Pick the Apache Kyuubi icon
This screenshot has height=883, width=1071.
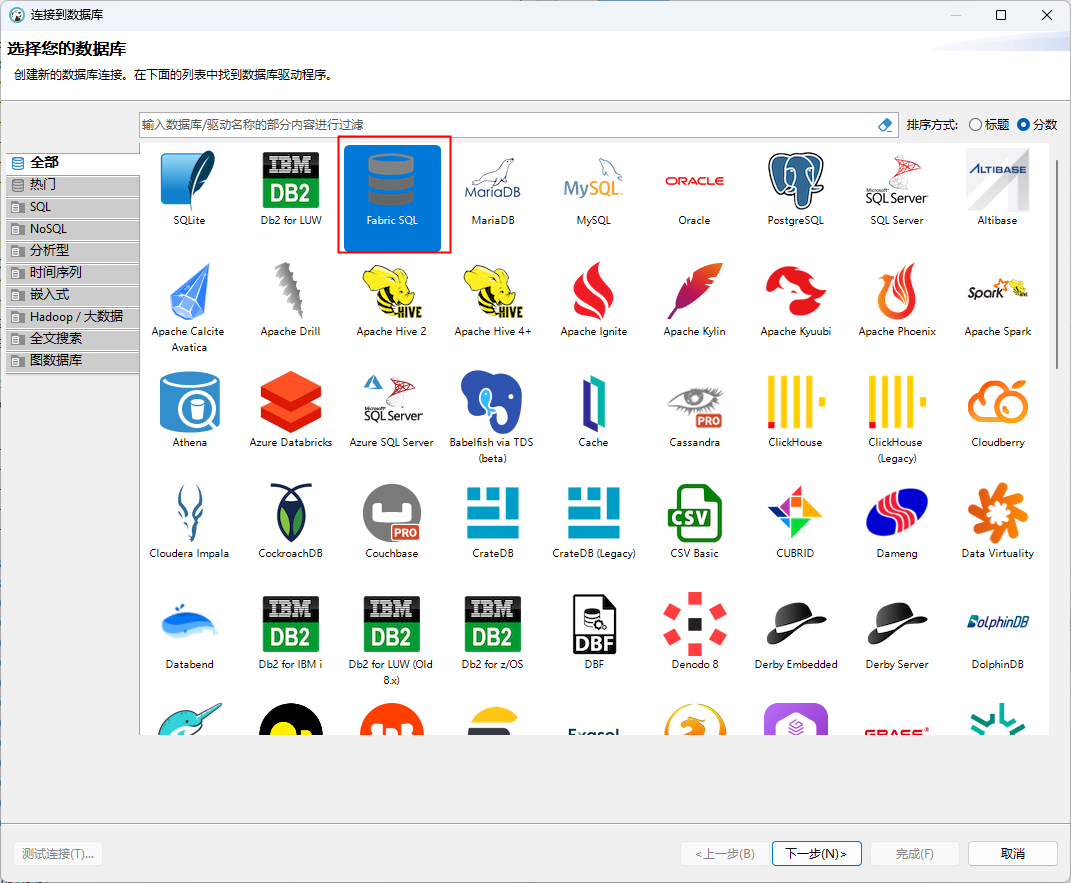tap(795, 292)
